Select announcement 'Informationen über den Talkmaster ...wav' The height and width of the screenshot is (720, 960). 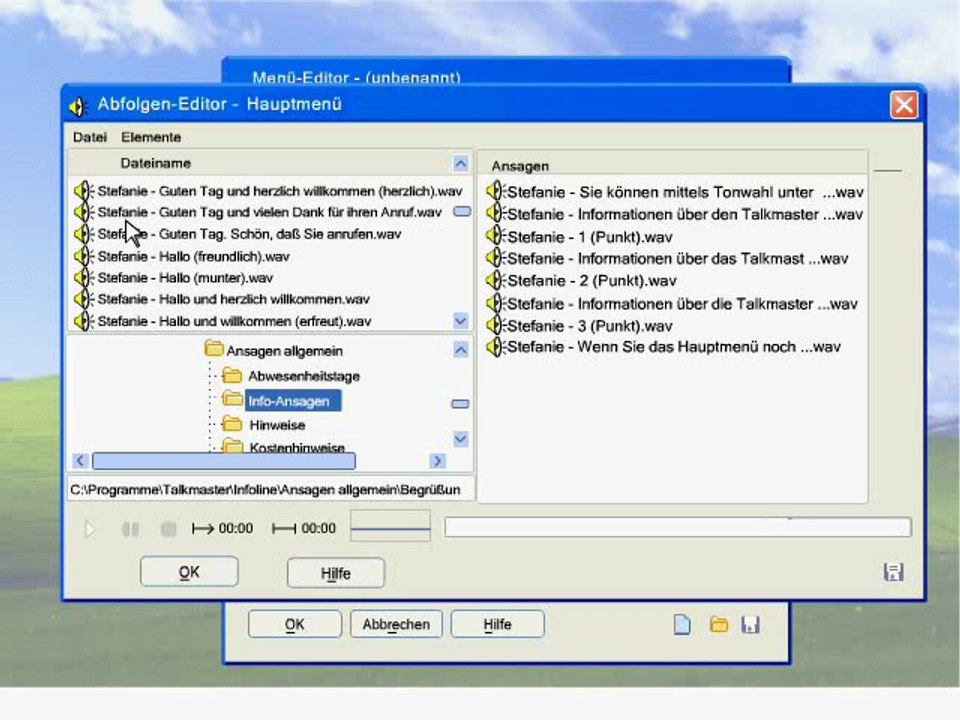(685, 214)
